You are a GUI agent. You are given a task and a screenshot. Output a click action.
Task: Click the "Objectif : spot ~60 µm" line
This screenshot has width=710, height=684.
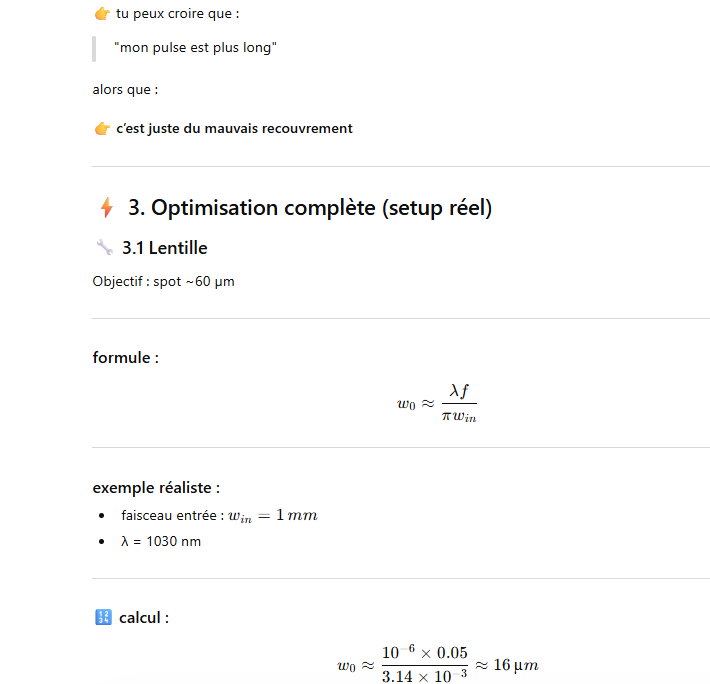163,281
